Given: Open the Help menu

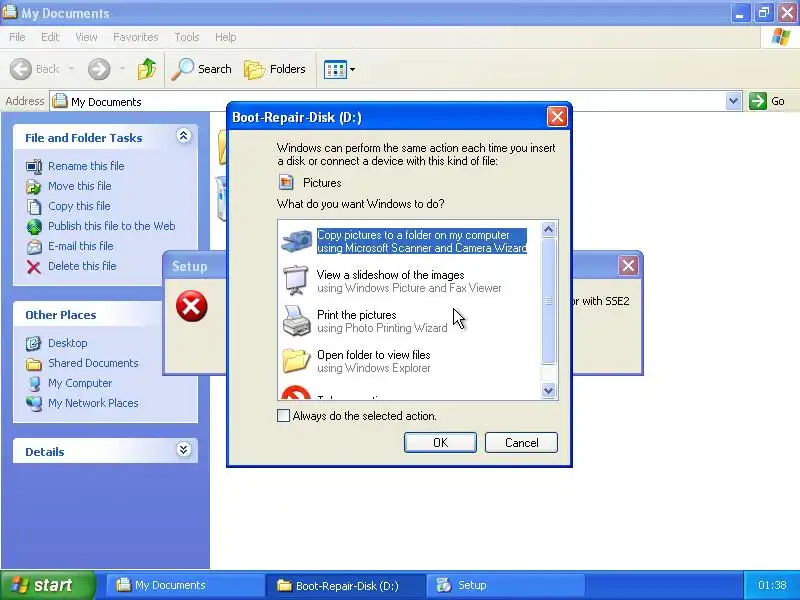Looking at the screenshot, I should [226, 37].
